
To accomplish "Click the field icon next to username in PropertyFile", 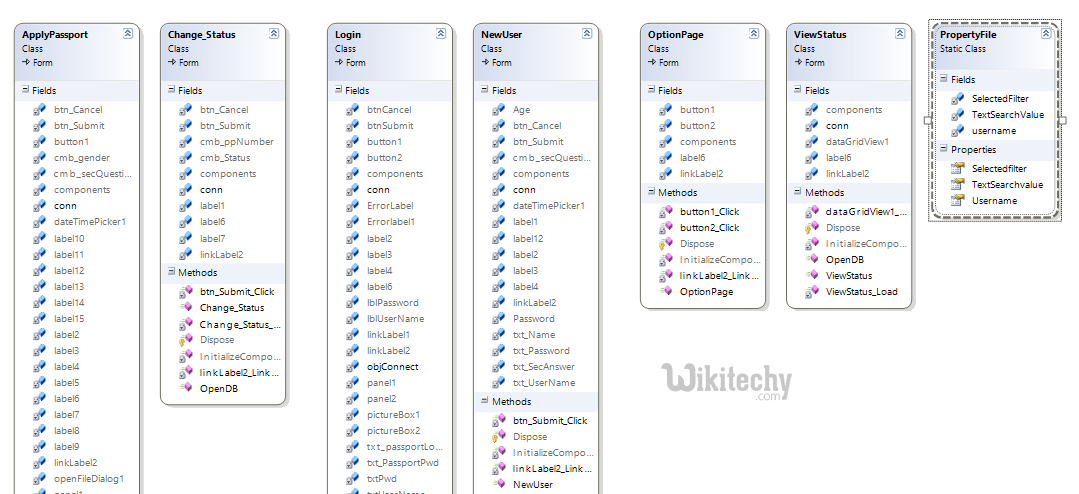I will click(957, 131).
